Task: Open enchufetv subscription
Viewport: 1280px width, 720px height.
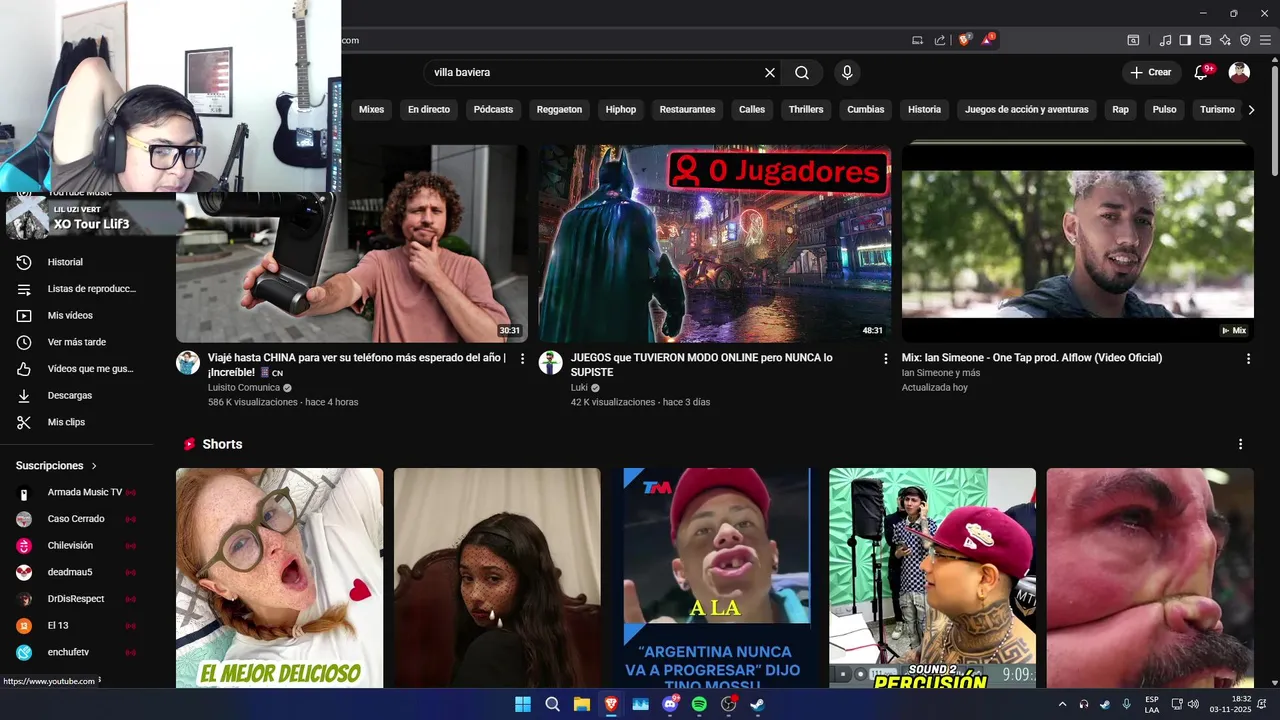Action: click(77, 652)
